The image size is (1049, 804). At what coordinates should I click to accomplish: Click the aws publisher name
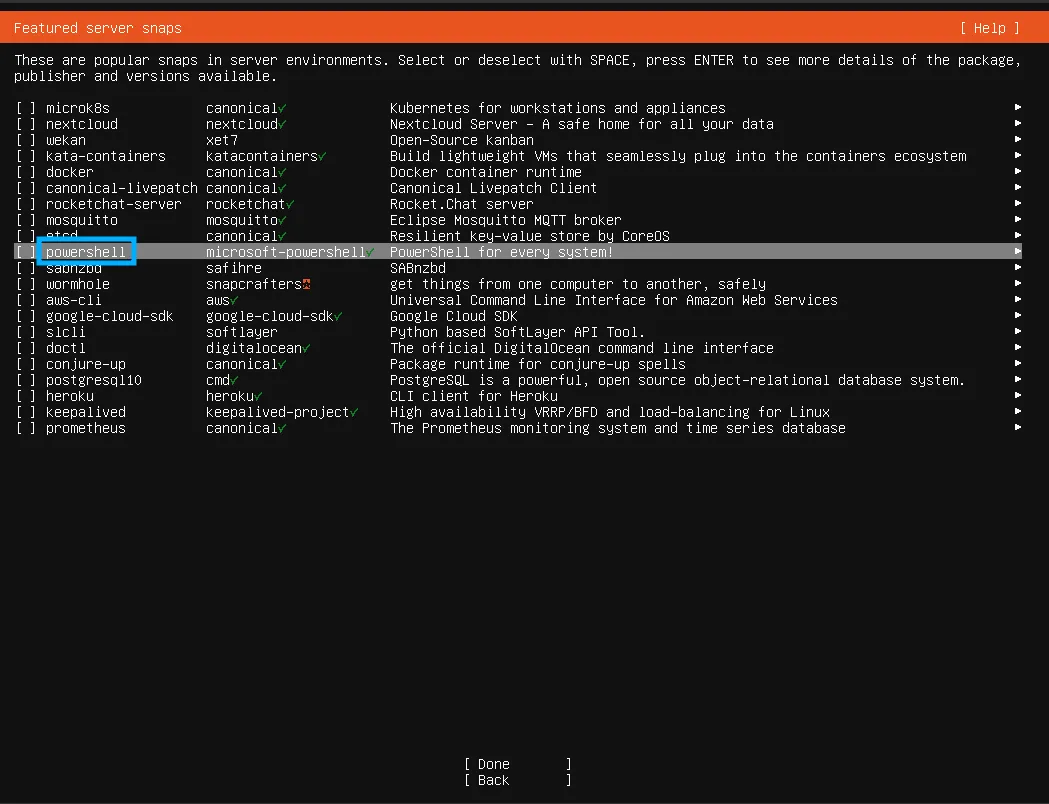(218, 300)
